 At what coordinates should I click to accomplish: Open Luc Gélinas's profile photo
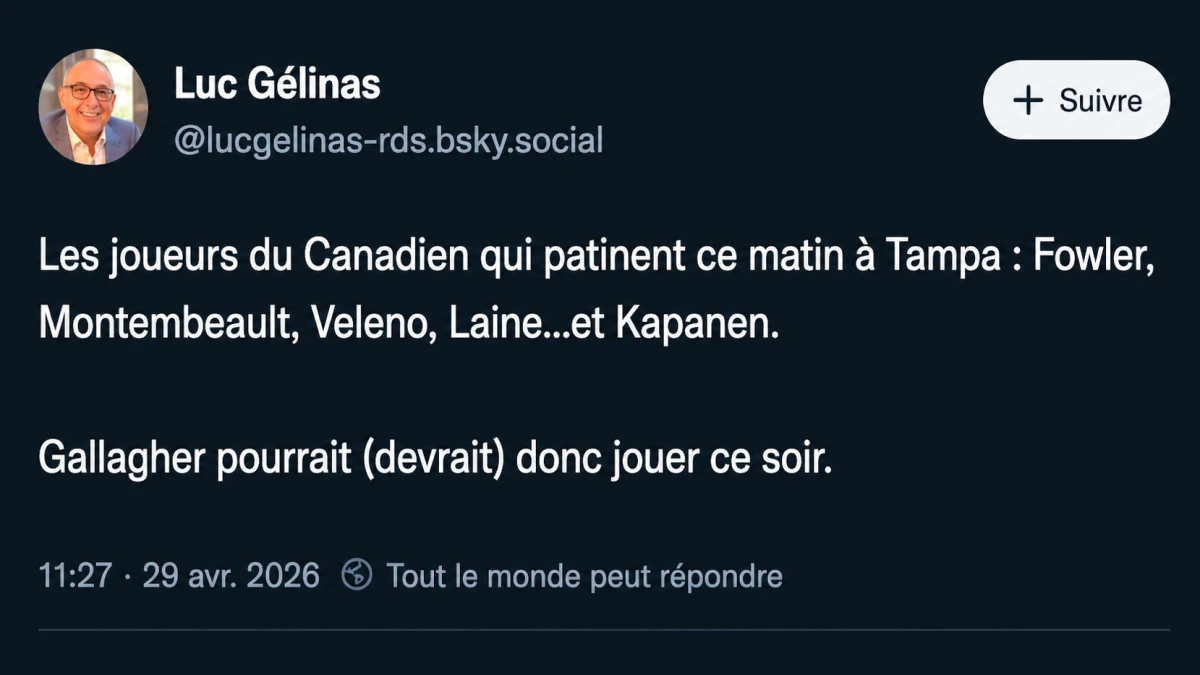pos(93,106)
